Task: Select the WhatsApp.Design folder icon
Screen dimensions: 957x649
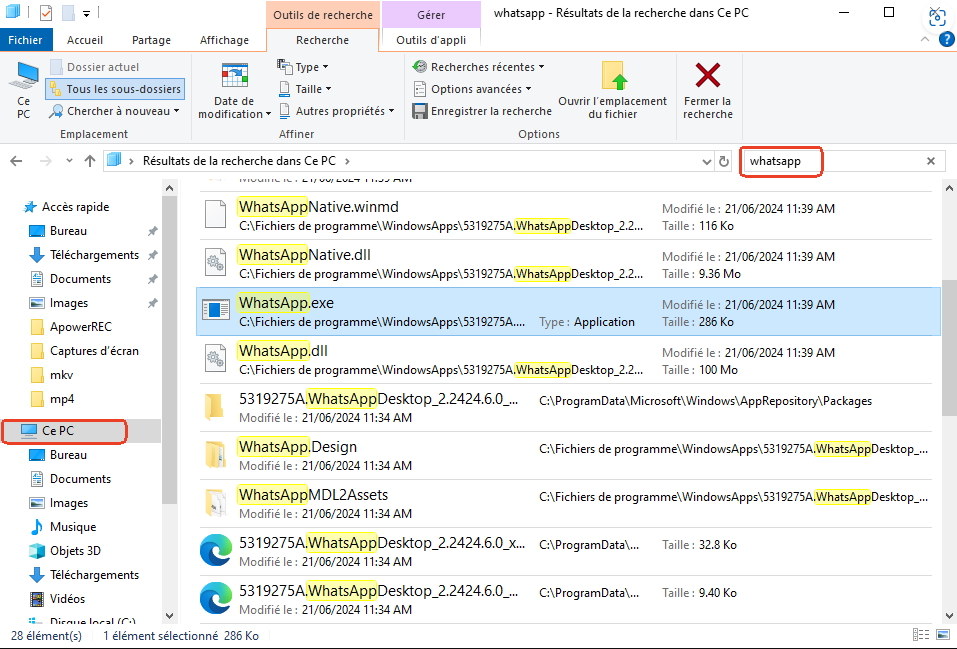Action: (x=215, y=455)
